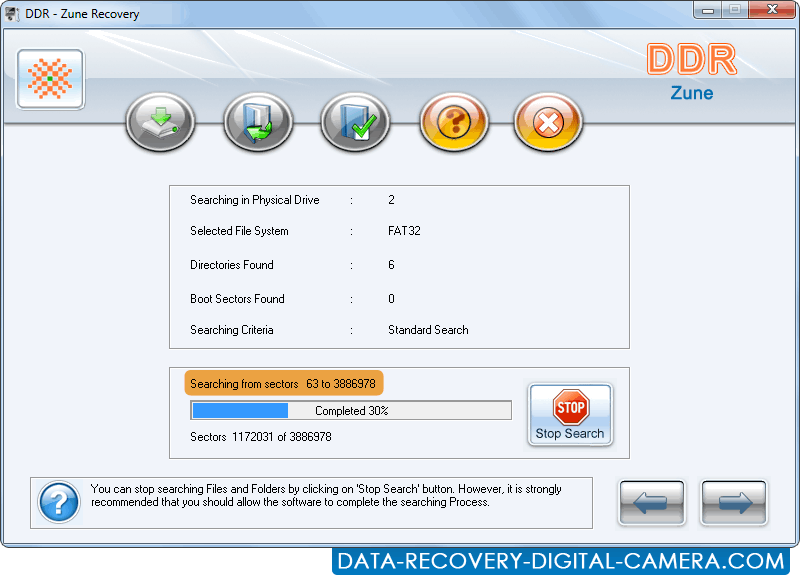The image size is (800, 575).
Task: Click the book with green arrow icon
Action: [258, 122]
